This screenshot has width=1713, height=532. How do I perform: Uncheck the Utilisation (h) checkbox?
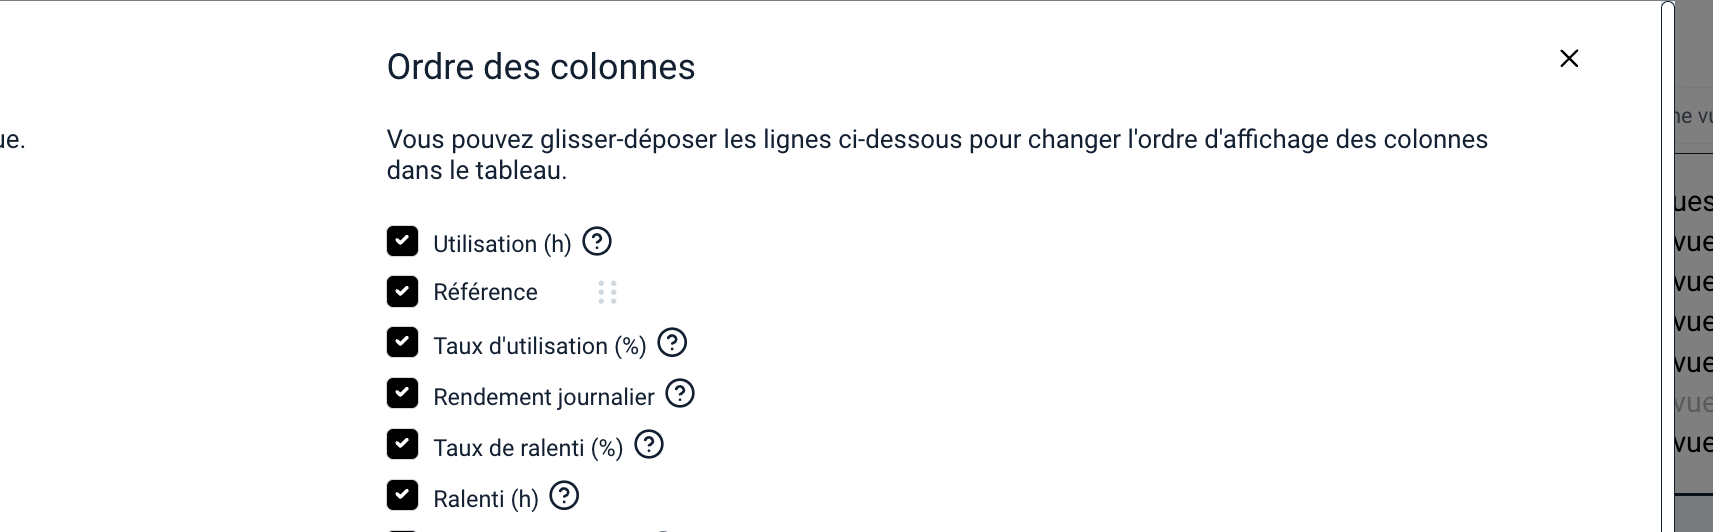[402, 241]
